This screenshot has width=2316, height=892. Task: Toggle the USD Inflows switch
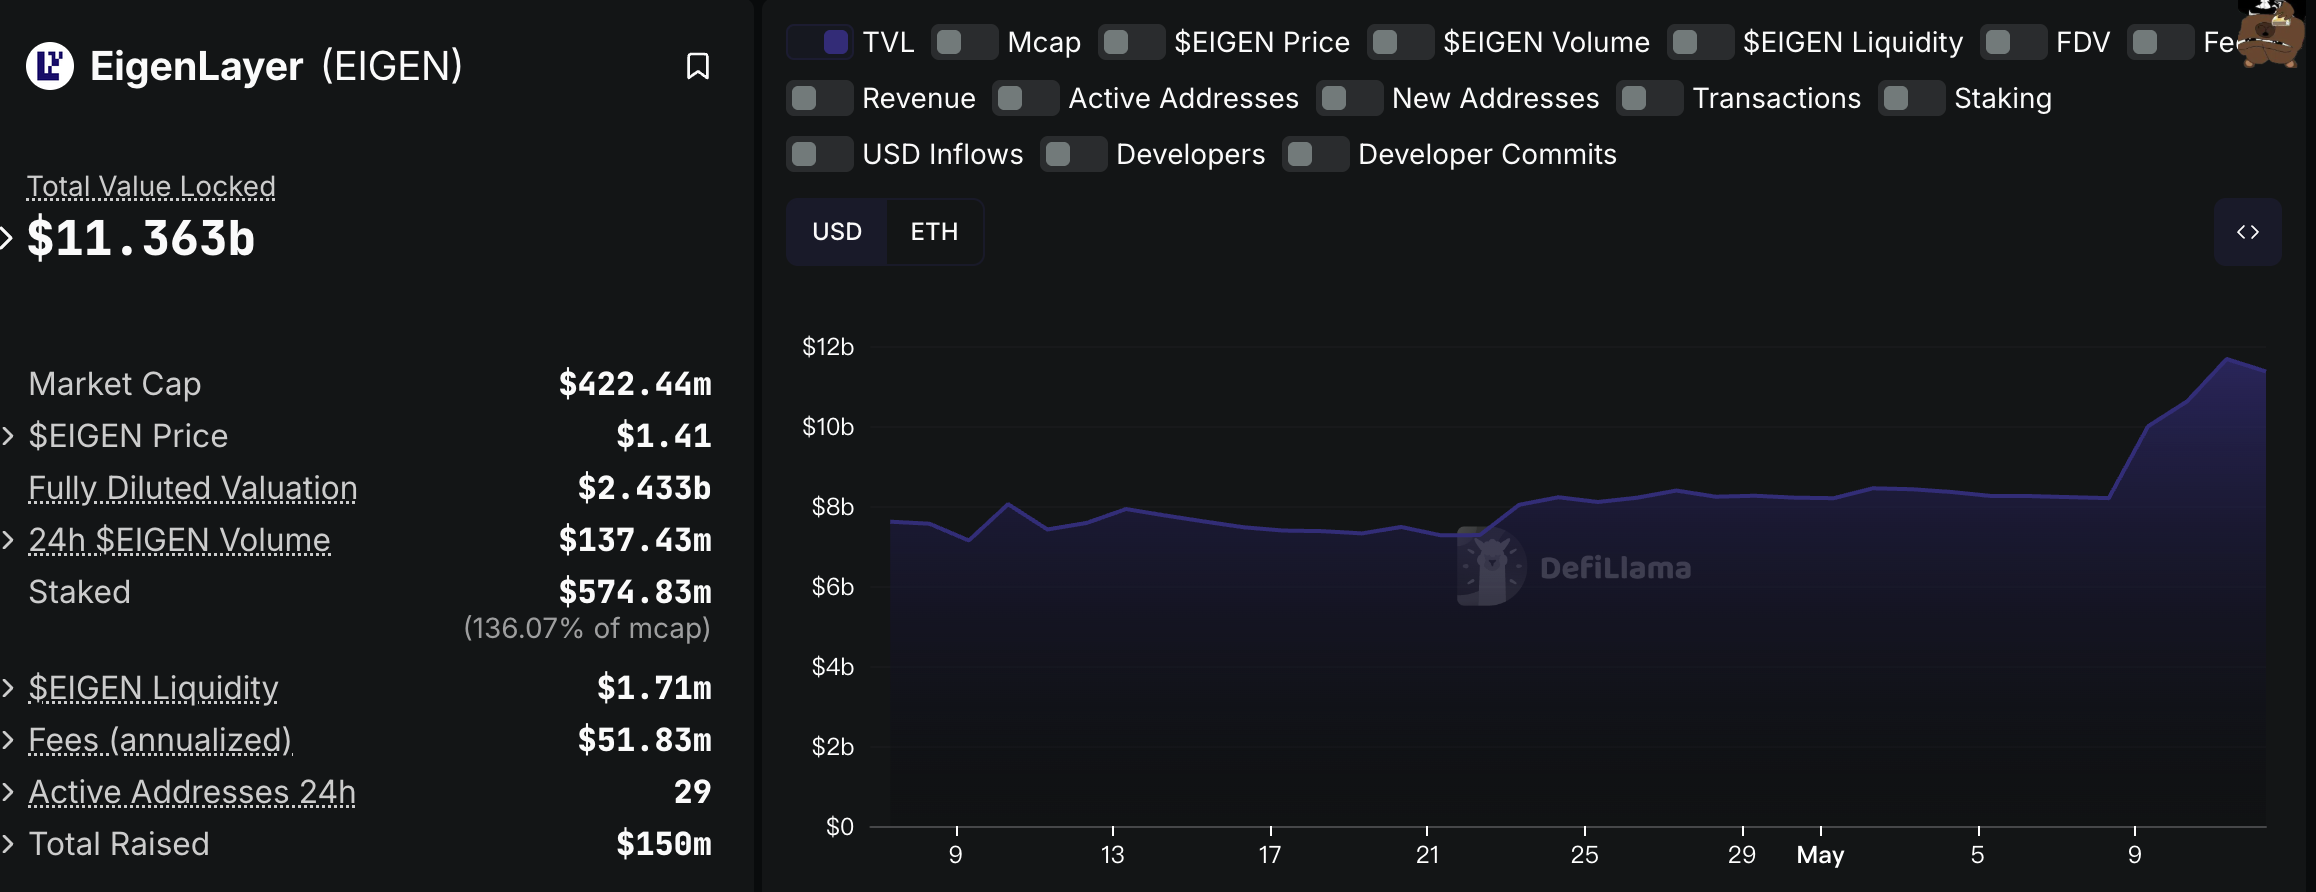[x=820, y=154]
